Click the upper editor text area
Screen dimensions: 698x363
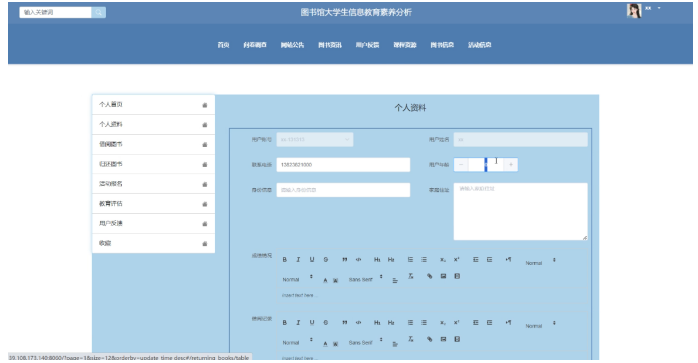(x=432, y=296)
